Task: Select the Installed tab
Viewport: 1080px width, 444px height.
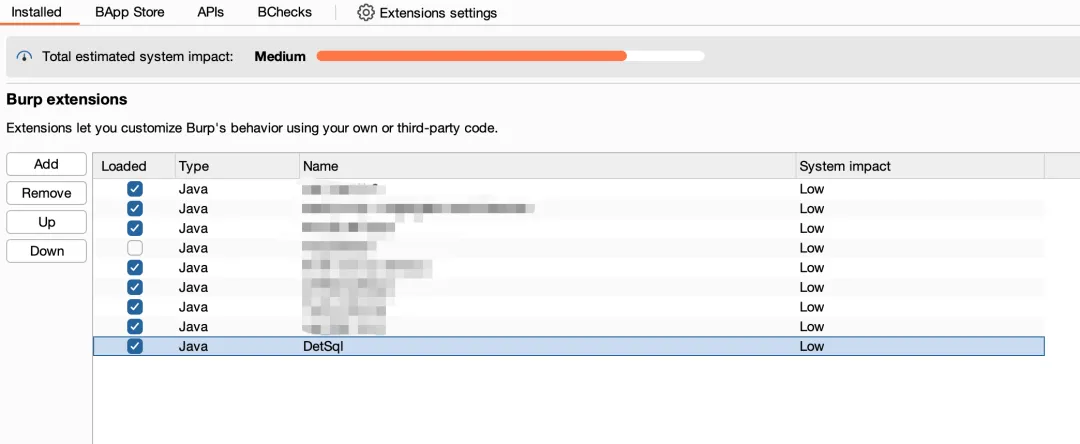Action: point(36,12)
